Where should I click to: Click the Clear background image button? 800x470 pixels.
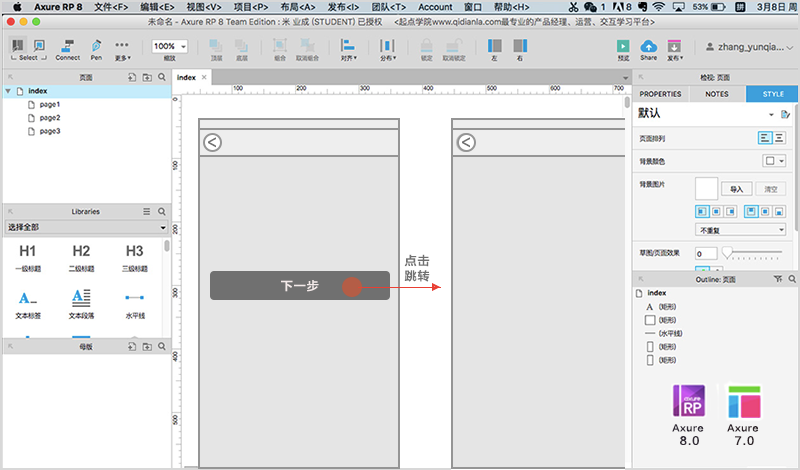click(x=770, y=189)
